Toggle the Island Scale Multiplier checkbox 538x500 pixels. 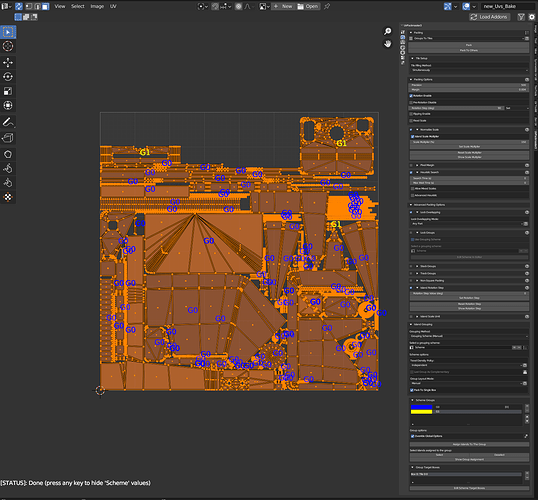412,136
